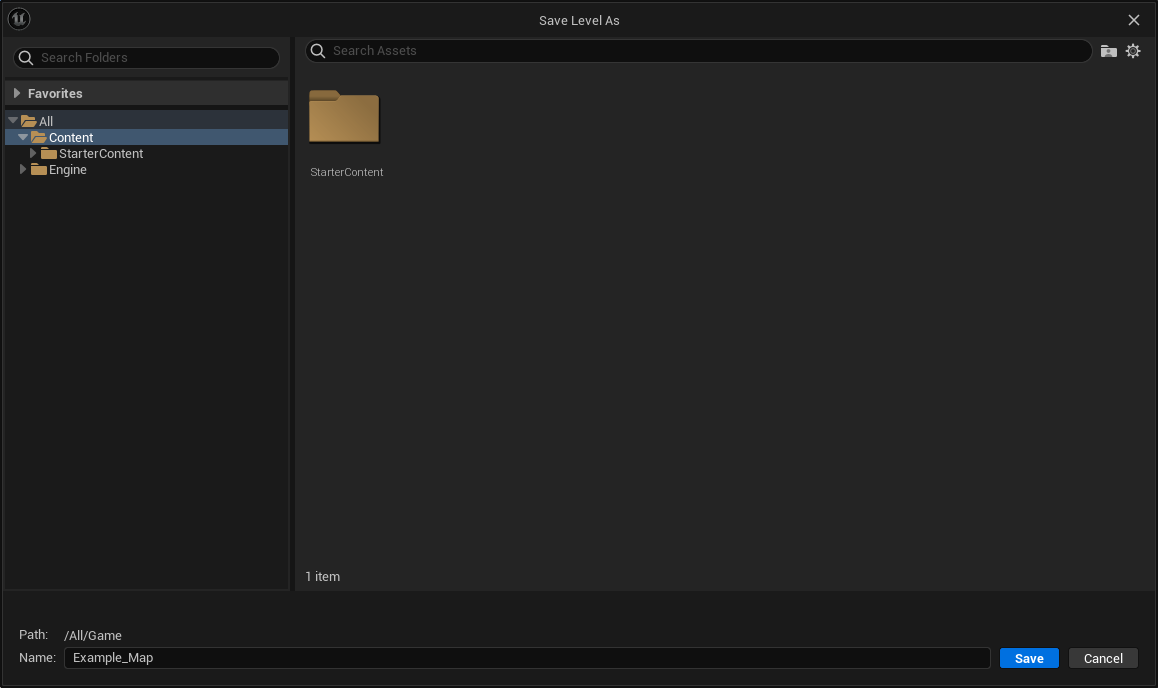1158x688 pixels.
Task: Click the Name field containing Example_Map
Action: 527,658
